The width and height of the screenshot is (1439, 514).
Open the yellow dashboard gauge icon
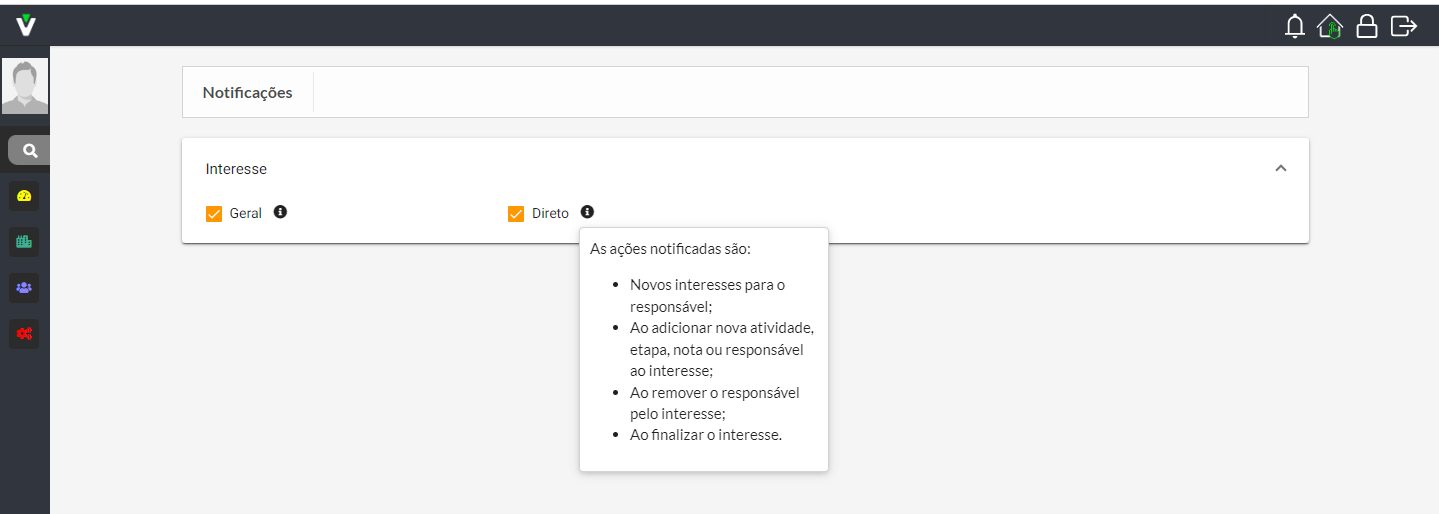24,196
